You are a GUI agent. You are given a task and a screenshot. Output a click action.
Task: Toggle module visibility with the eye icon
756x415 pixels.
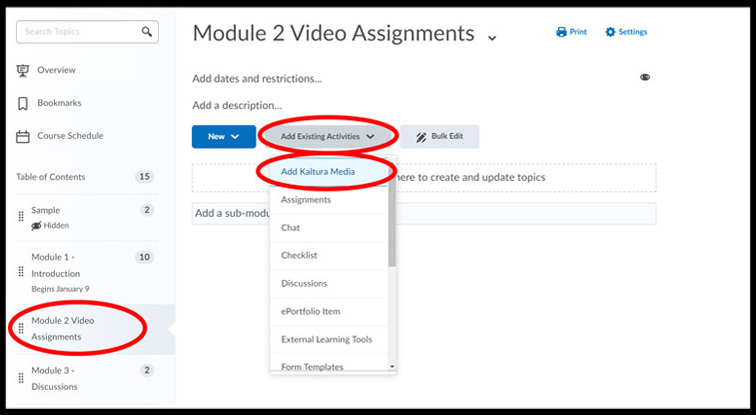coord(645,77)
